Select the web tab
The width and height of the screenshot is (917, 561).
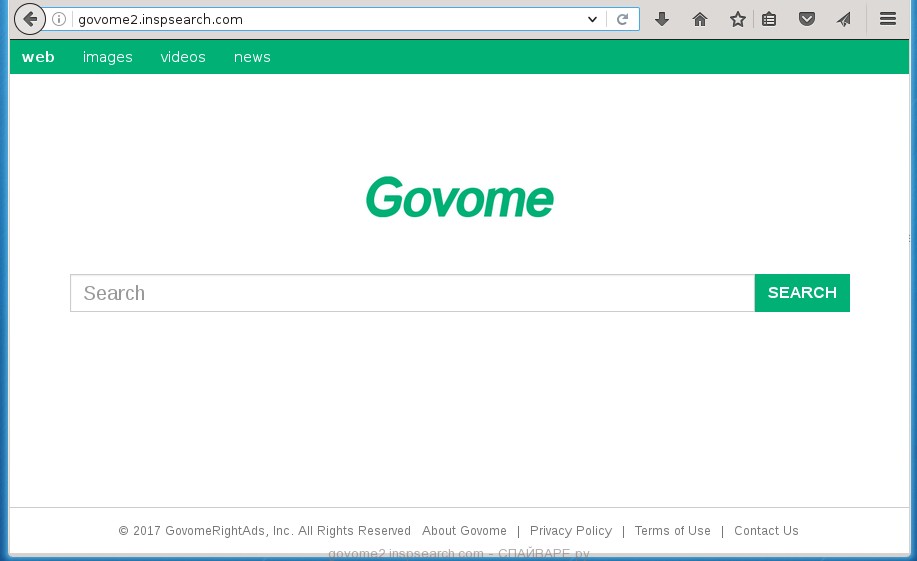(x=38, y=57)
